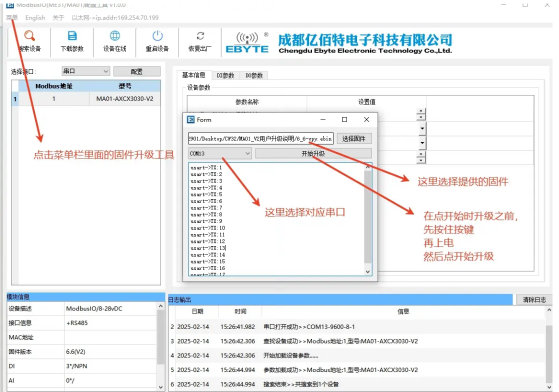Click the Form log vertical scrollbar
This screenshot has height=392, width=559.
coord(368,217)
